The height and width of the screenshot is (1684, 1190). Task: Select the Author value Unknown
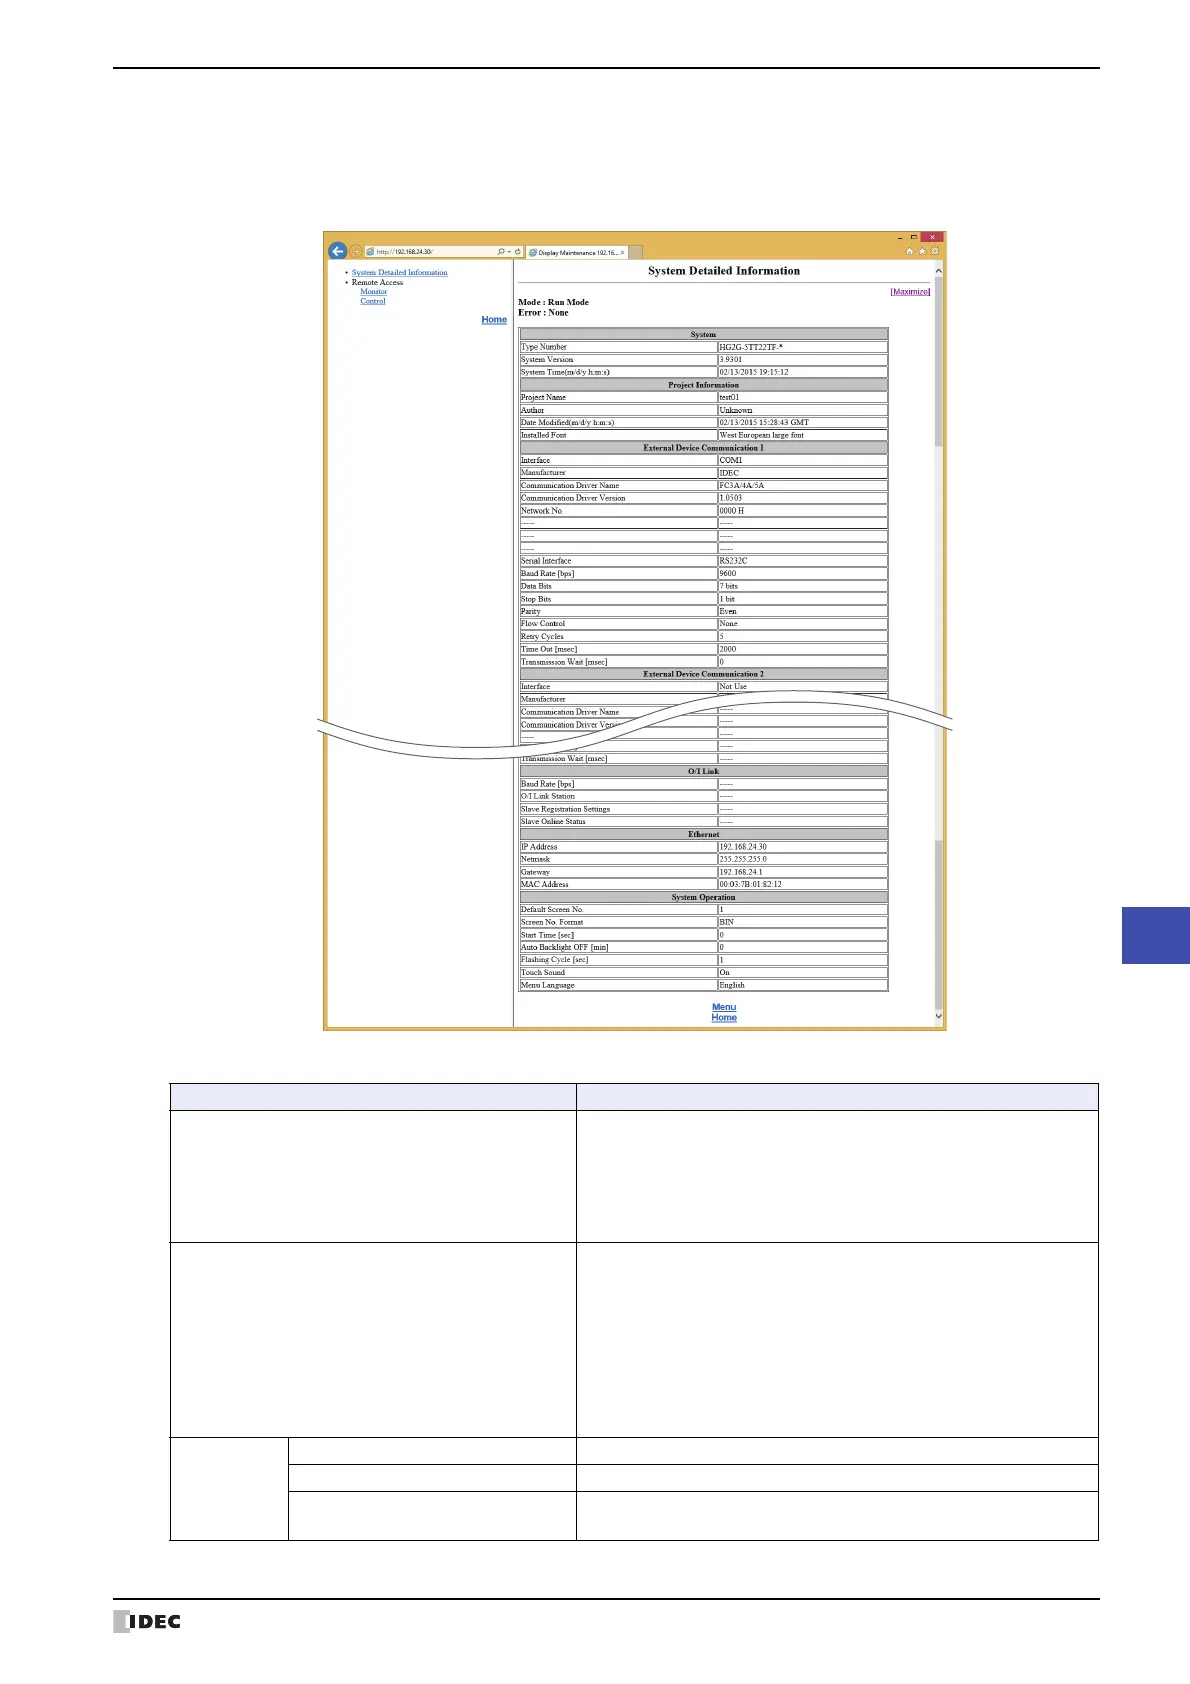[x=736, y=410]
